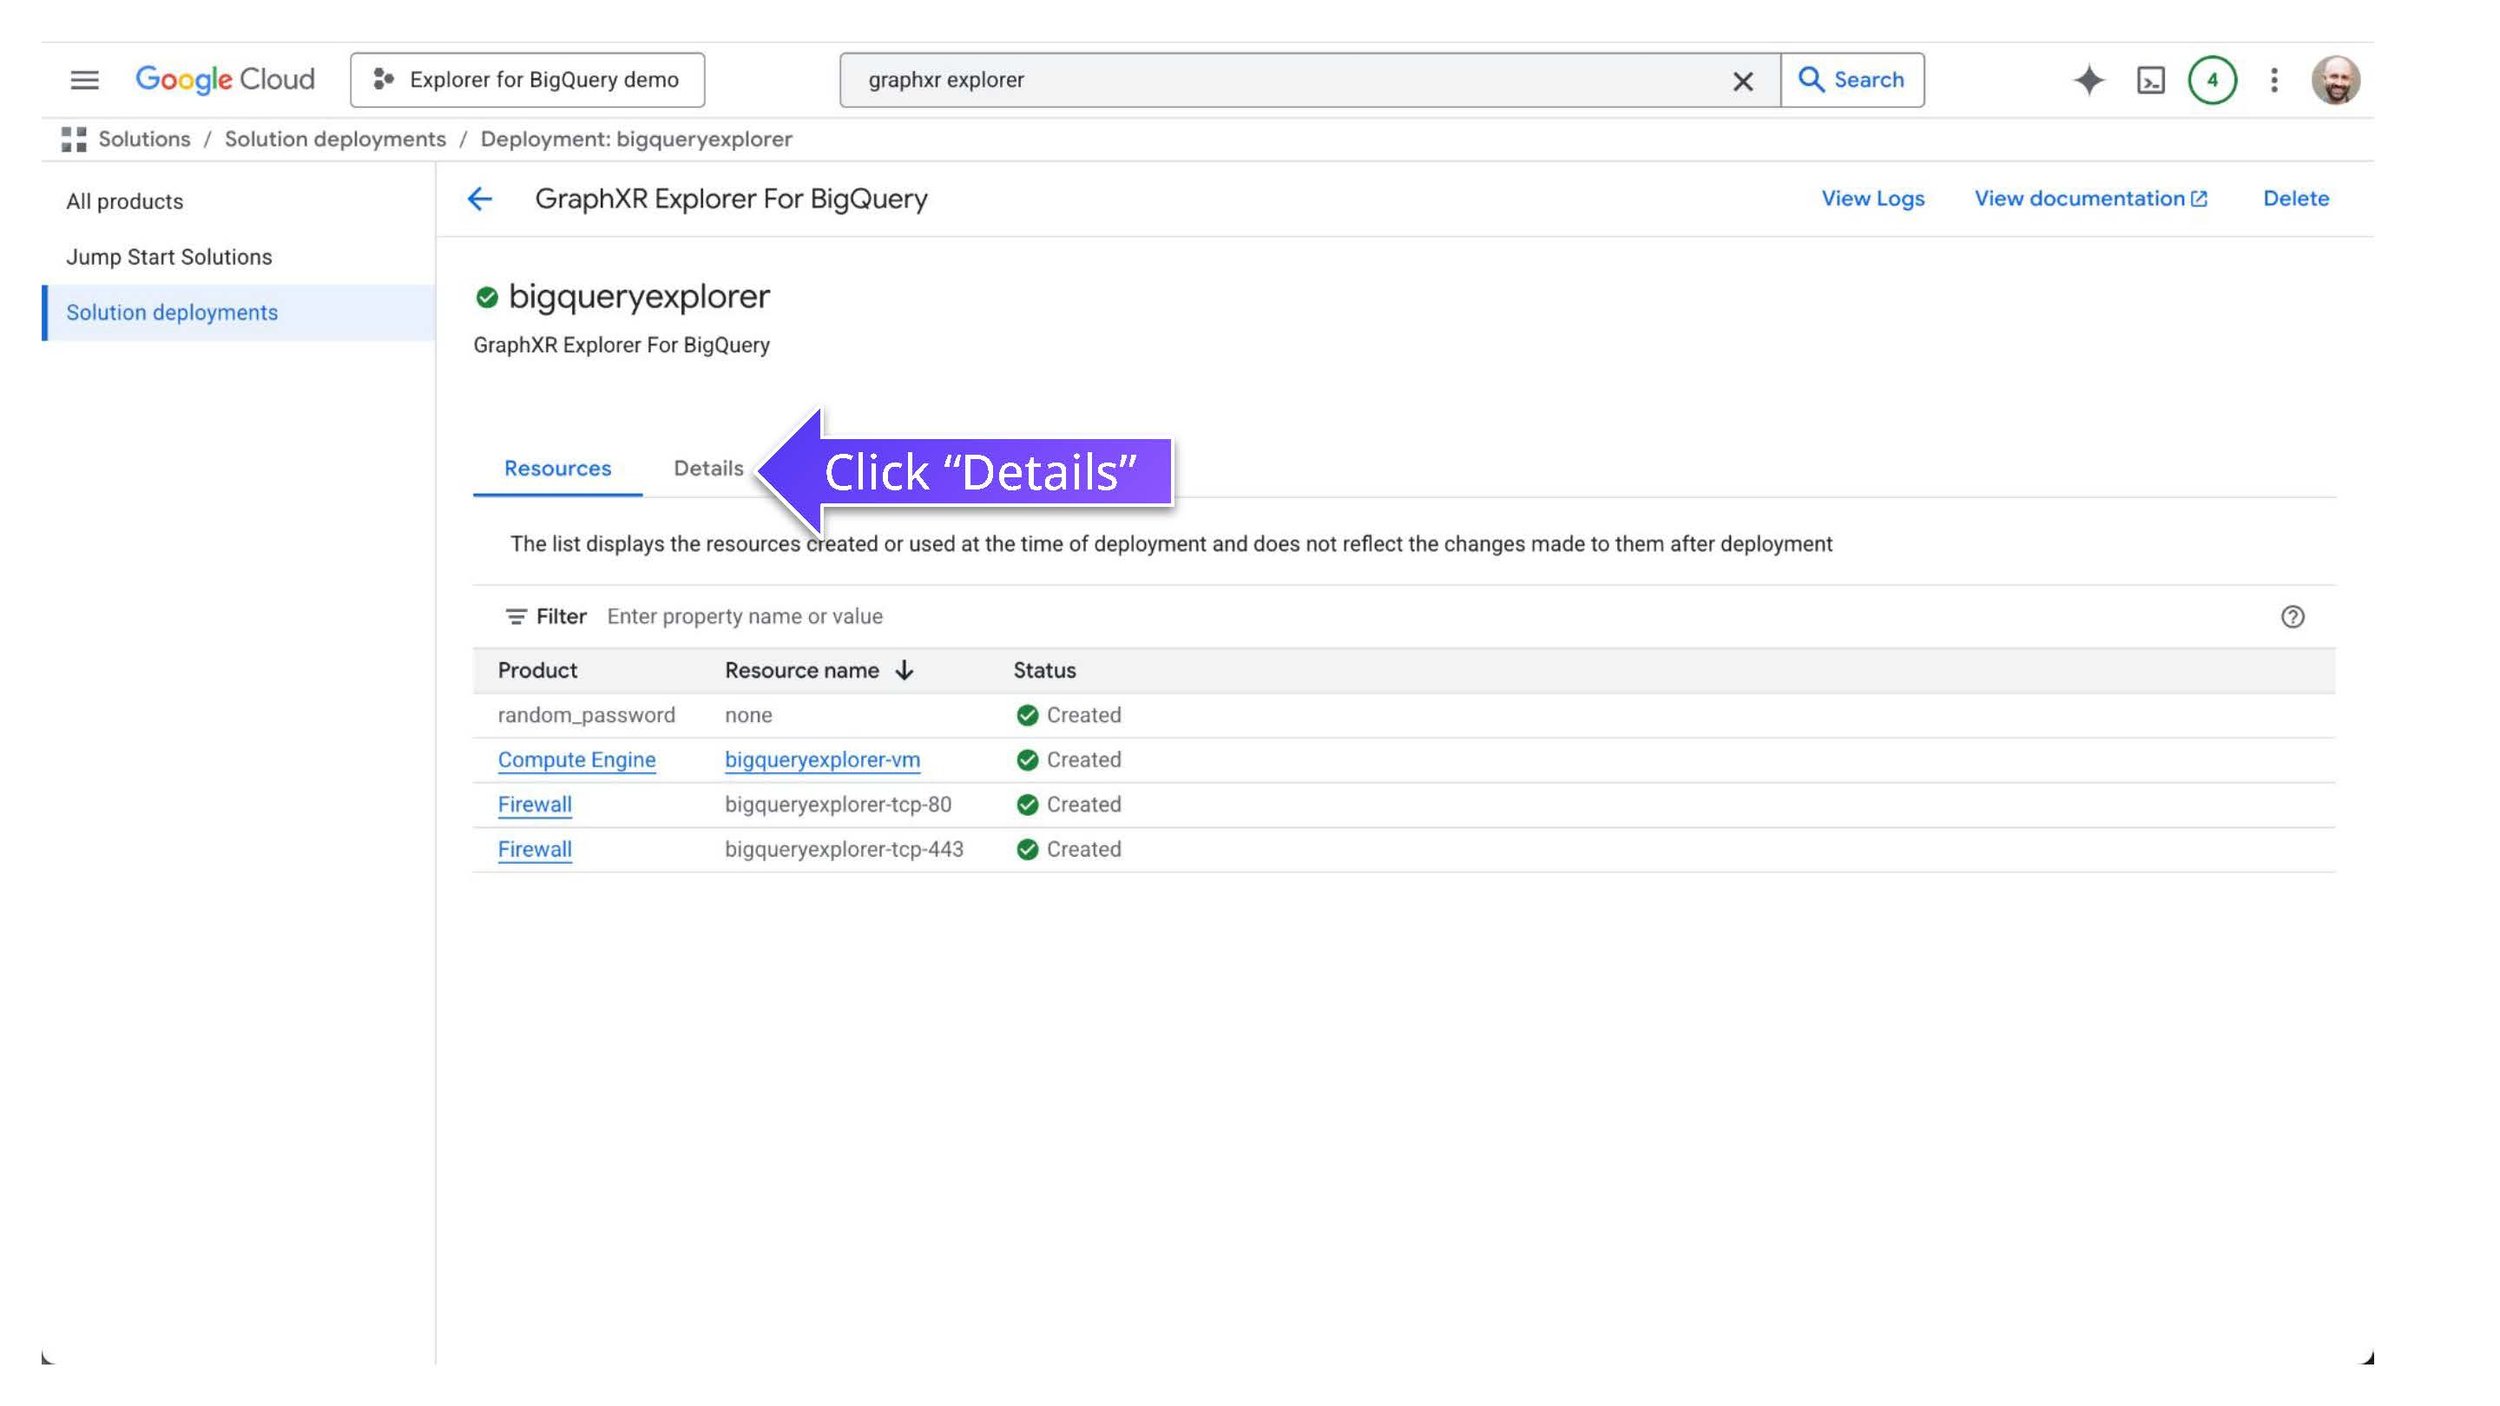Clear the search box with X icon
The image size is (2500, 1406).
1742,81
